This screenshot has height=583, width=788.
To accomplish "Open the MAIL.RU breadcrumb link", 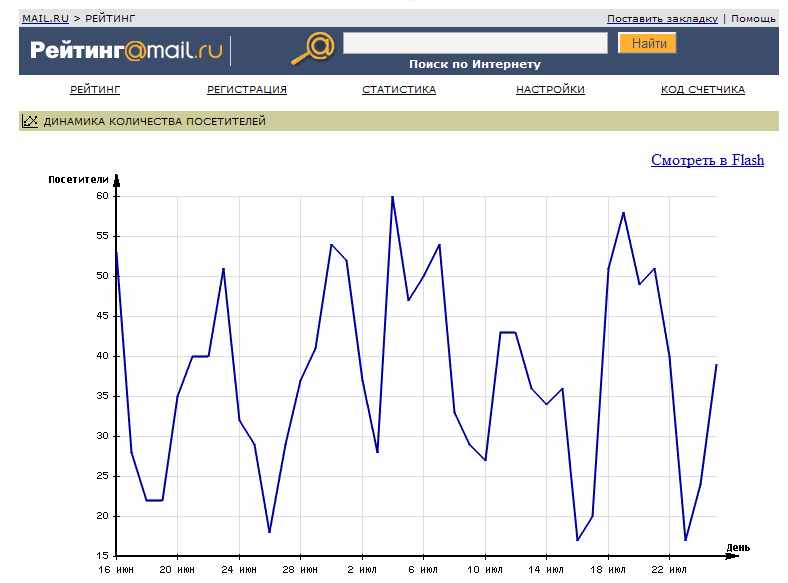I will click(45, 19).
